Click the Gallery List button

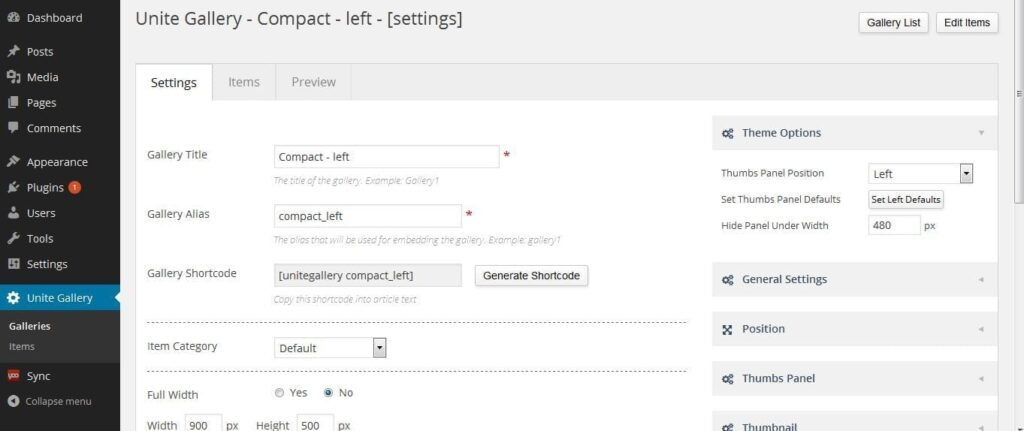tap(893, 23)
